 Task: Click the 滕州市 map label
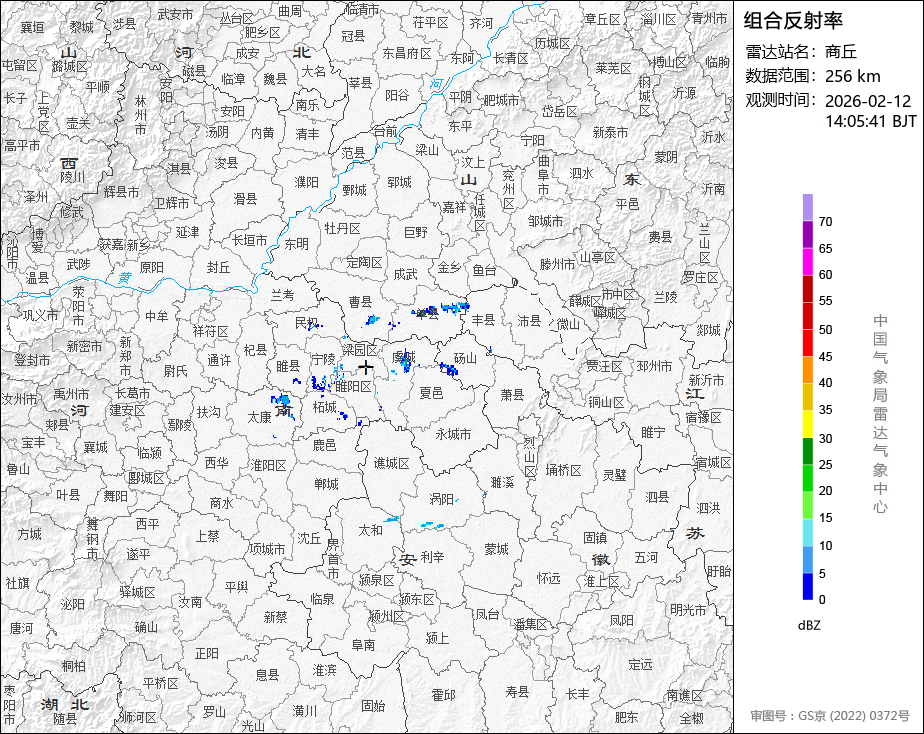point(557,264)
